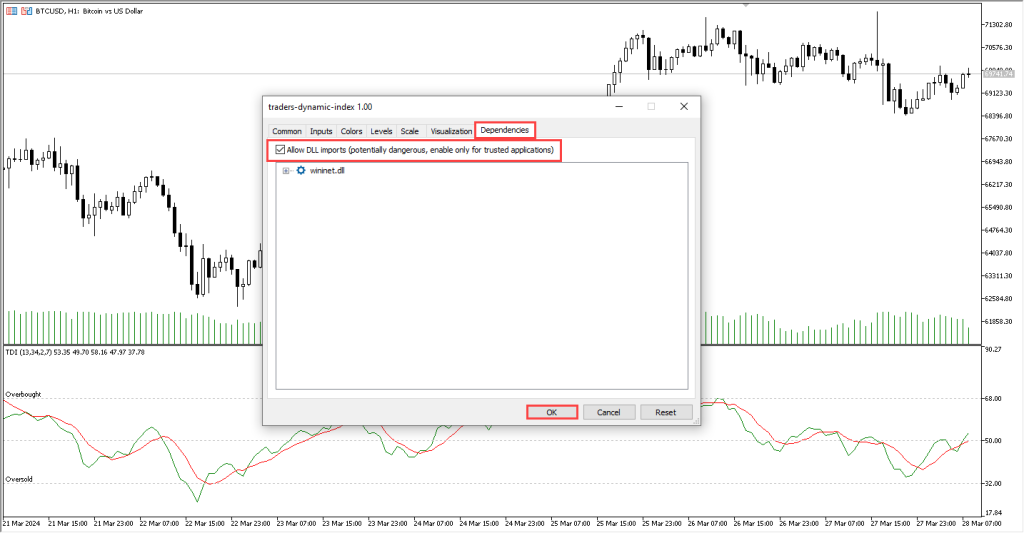Switch to the Common tab
Screen dimensions: 1024x533
point(287,131)
